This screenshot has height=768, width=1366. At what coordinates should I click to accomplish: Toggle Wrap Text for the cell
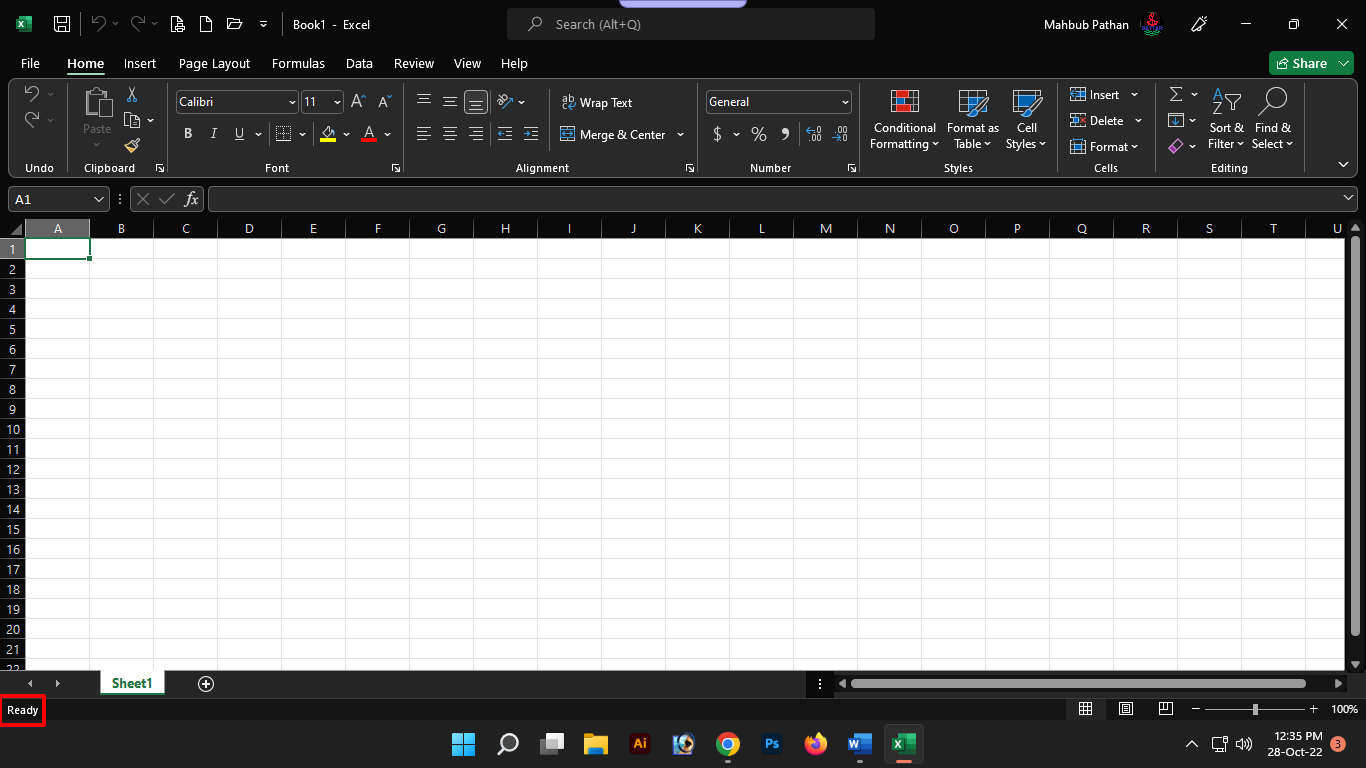click(x=597, y=102)
